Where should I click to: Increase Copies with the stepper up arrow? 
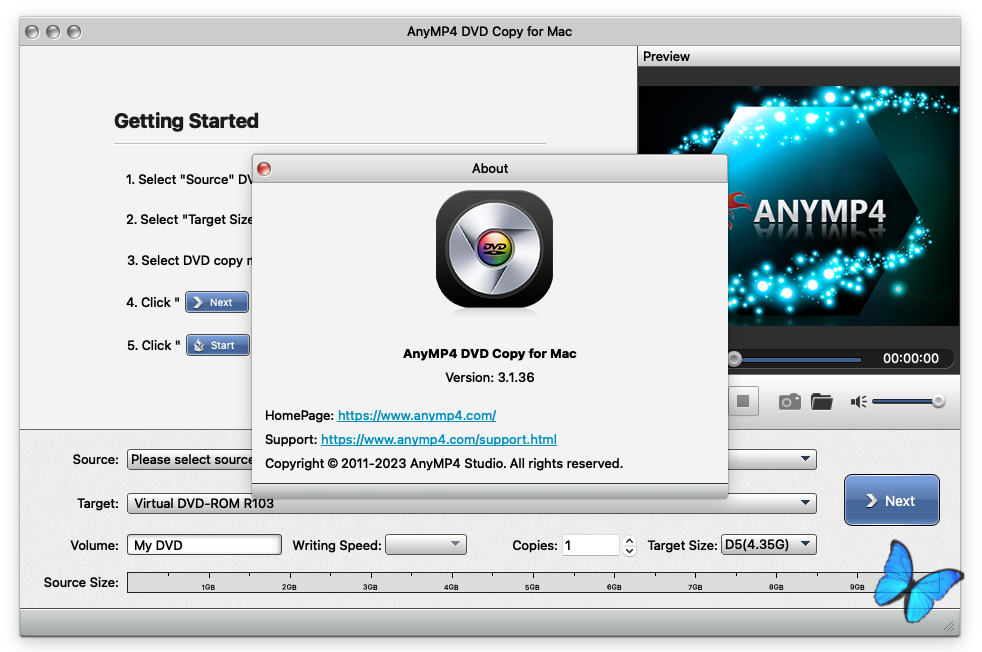629,540
